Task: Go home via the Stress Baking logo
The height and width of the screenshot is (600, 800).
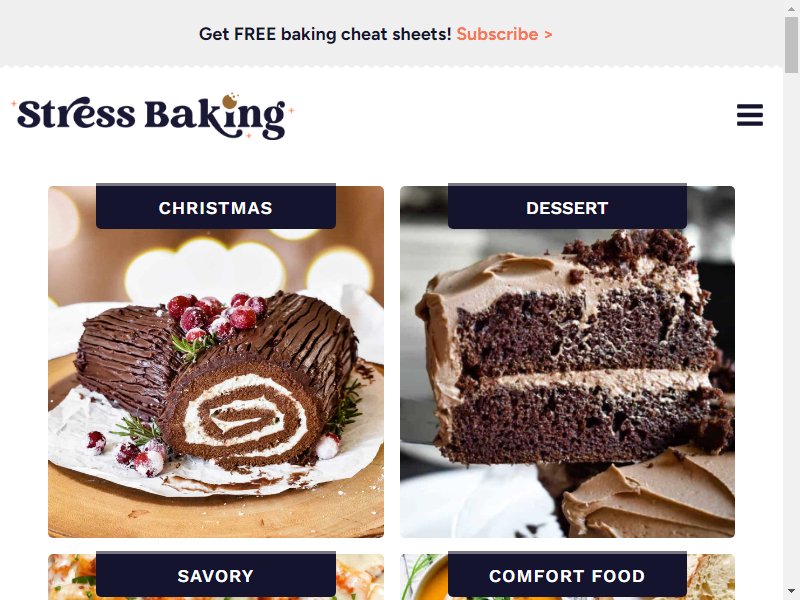Action: tap(152, 116)
